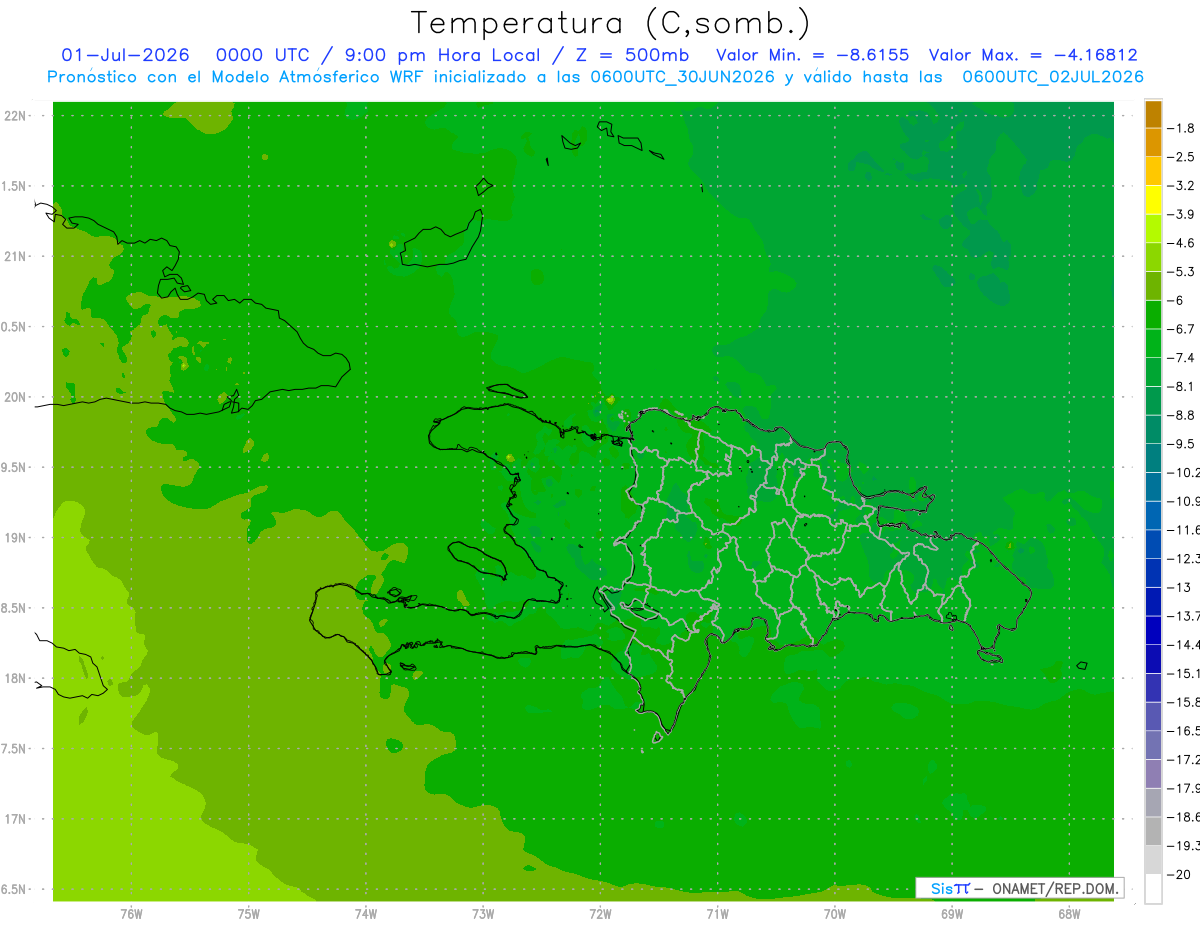
Task: Click the -3.2 colorbar scale value
Action: (1183, 186)
